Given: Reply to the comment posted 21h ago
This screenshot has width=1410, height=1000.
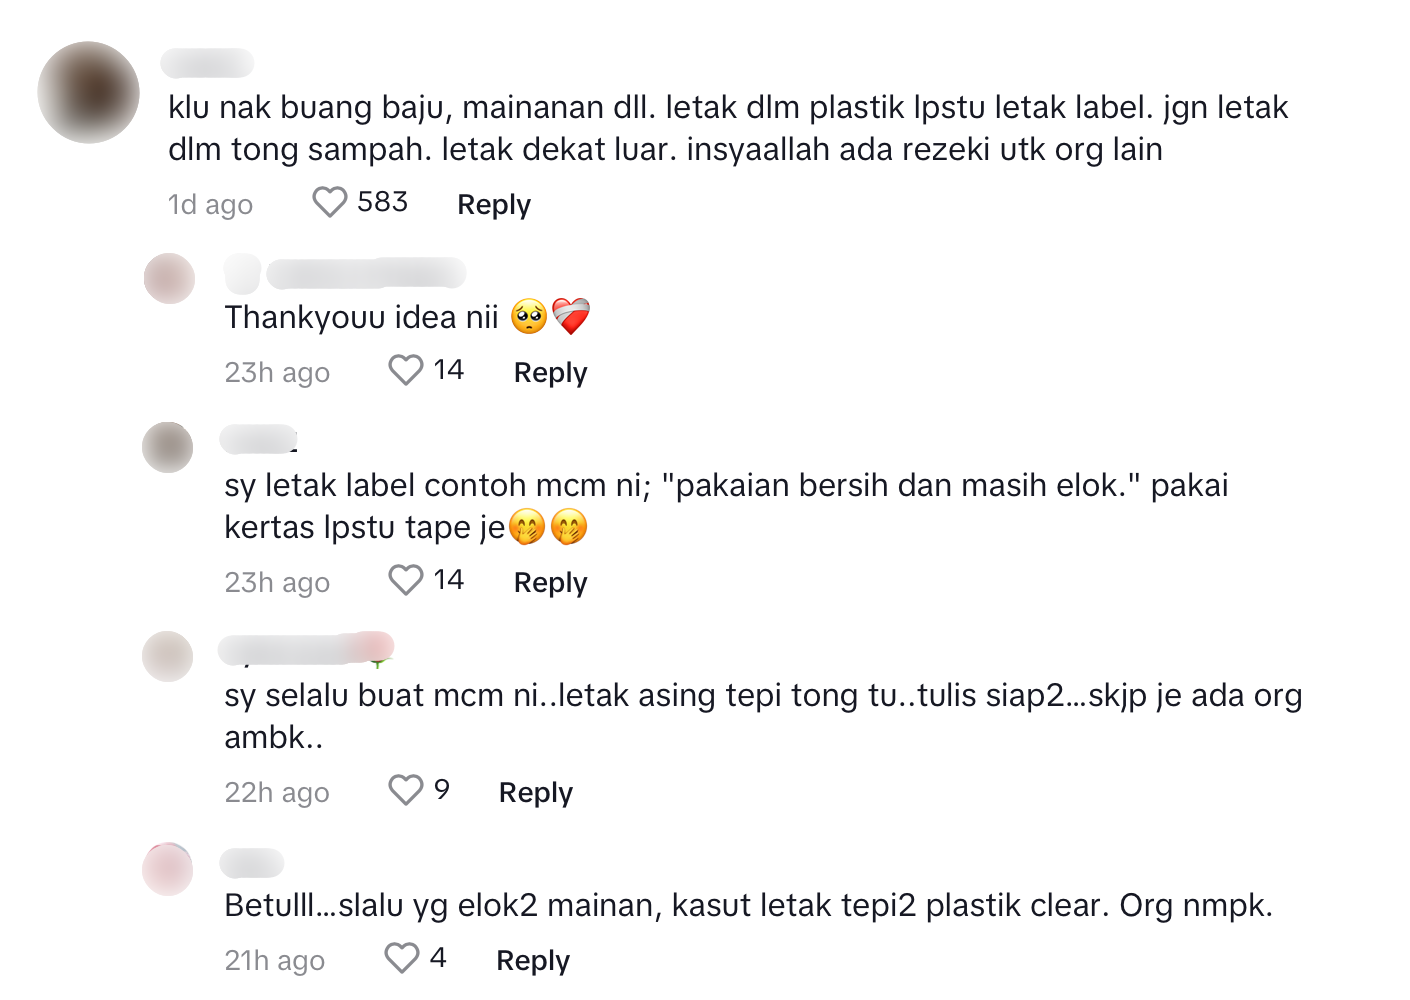Looking at the screenshot, I should click(x=533, y=960).
